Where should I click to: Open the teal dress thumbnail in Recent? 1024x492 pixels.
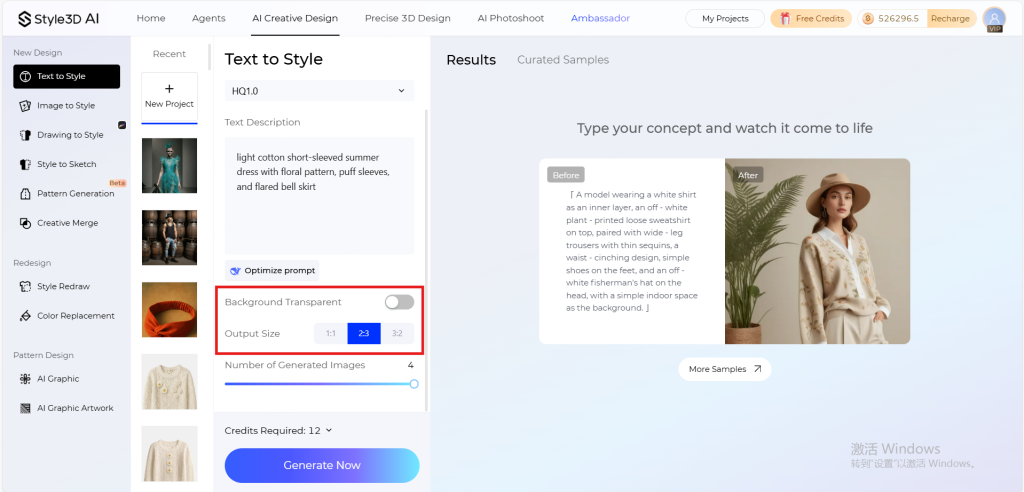(169, 165)
